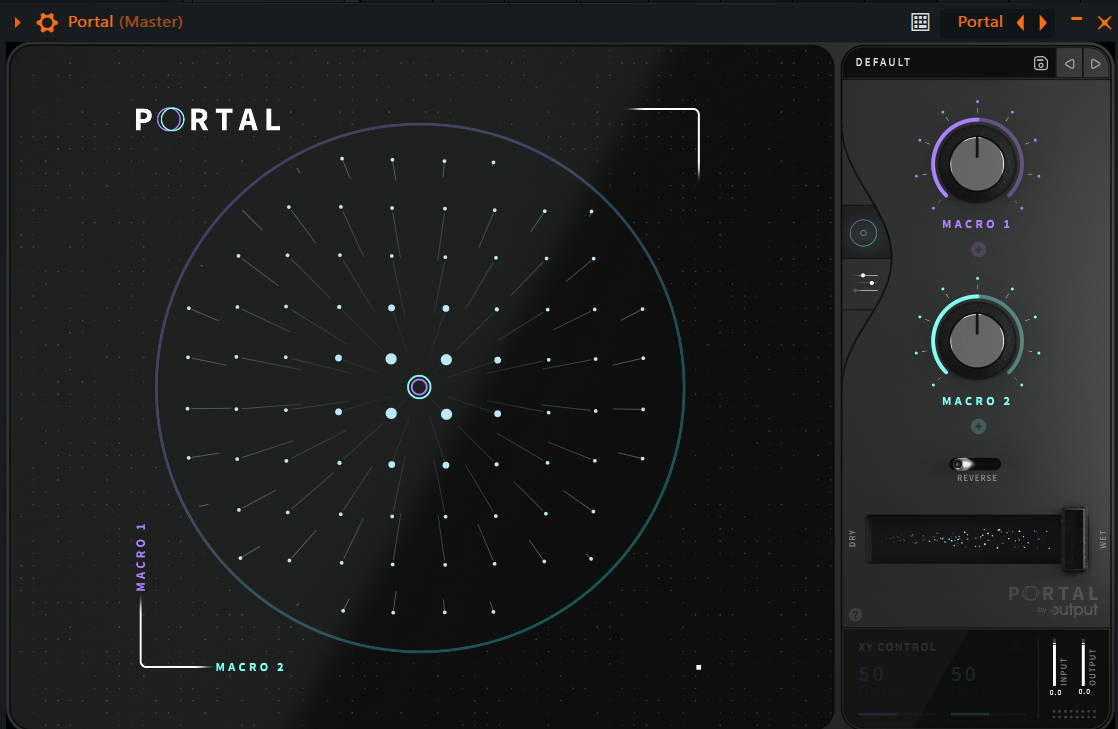
Task: Click the Macro 1 knob
Action: 977,163
